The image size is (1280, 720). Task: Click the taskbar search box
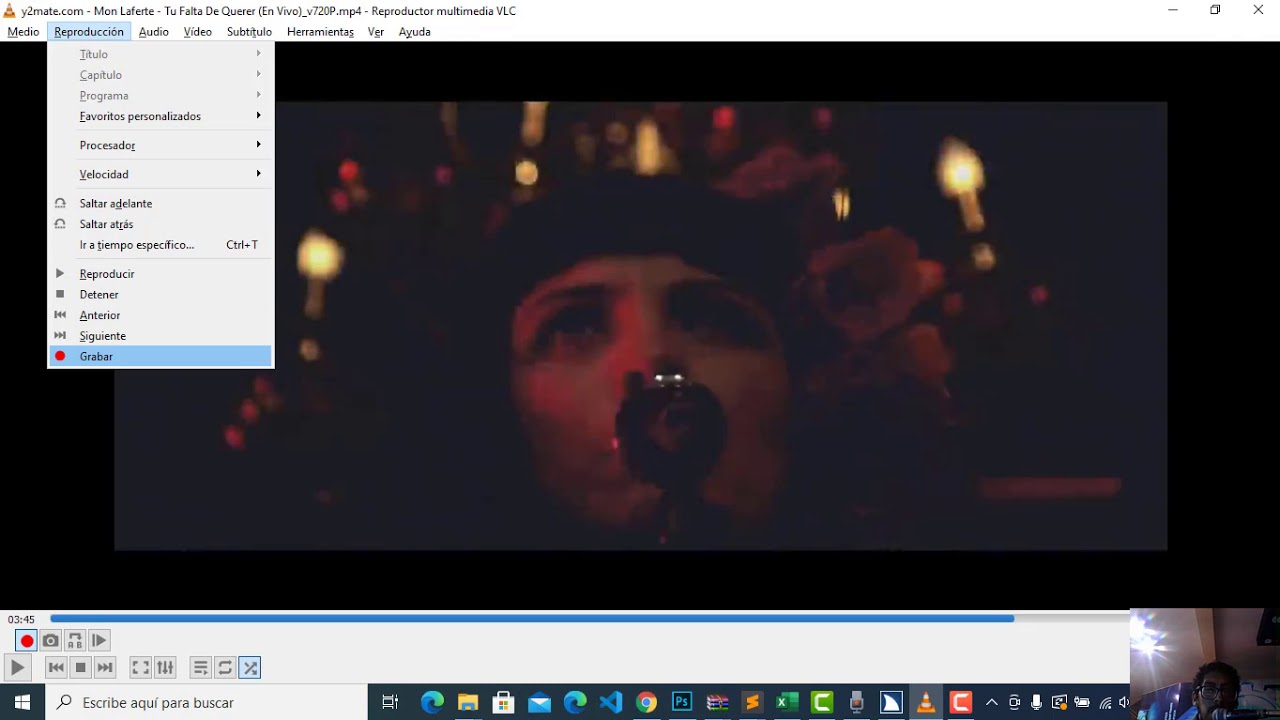coord(207,702)
